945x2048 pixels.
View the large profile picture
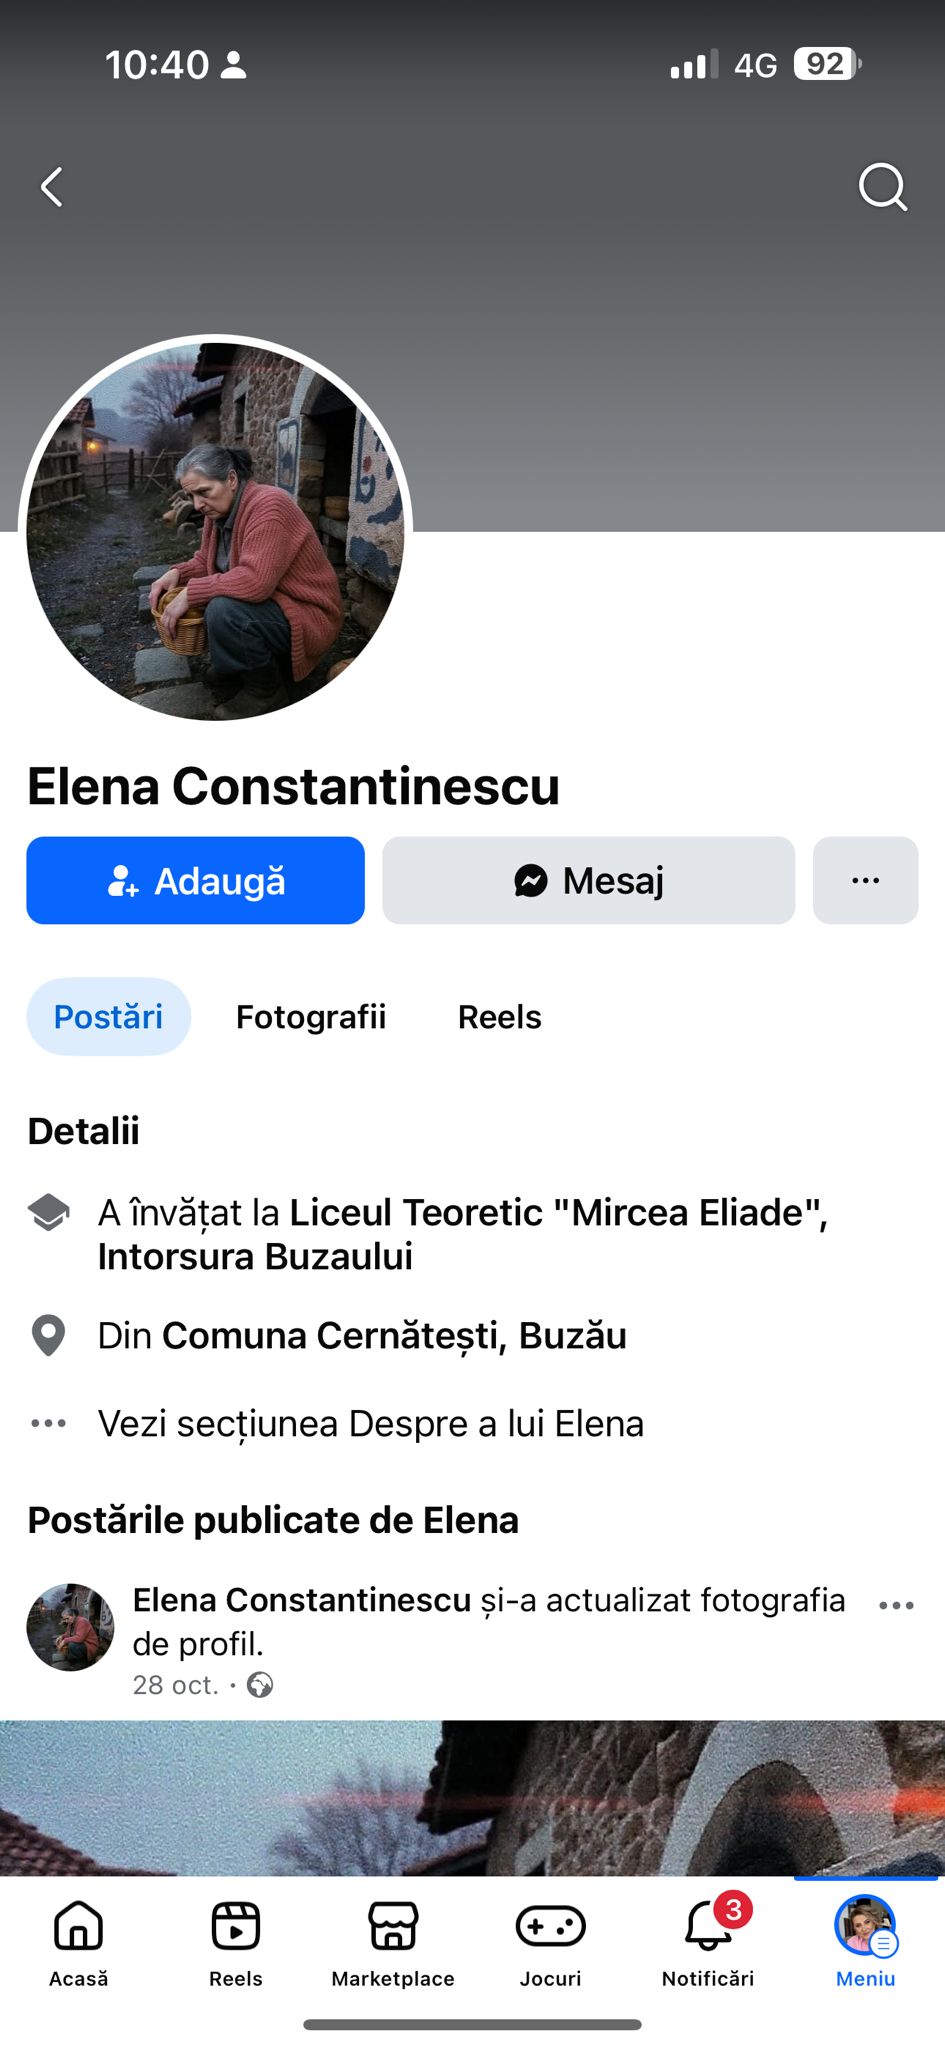215,530
